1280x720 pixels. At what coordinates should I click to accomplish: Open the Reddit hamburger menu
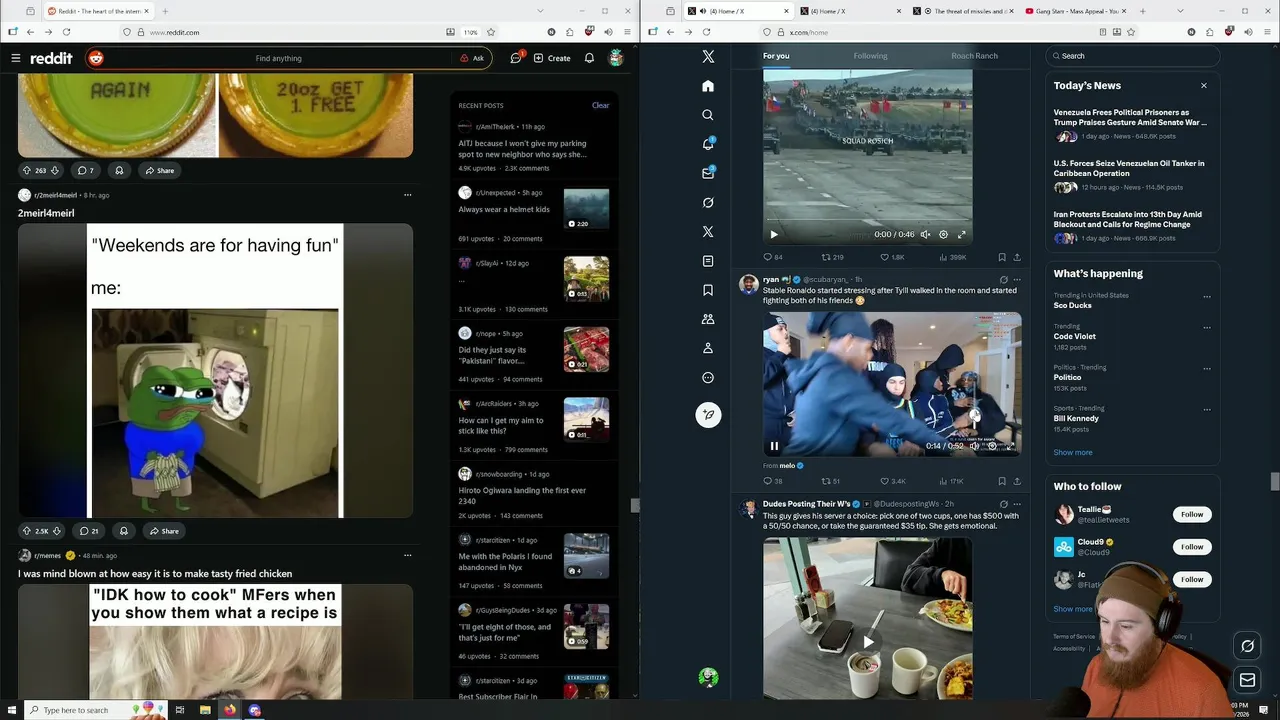(16, 58)
